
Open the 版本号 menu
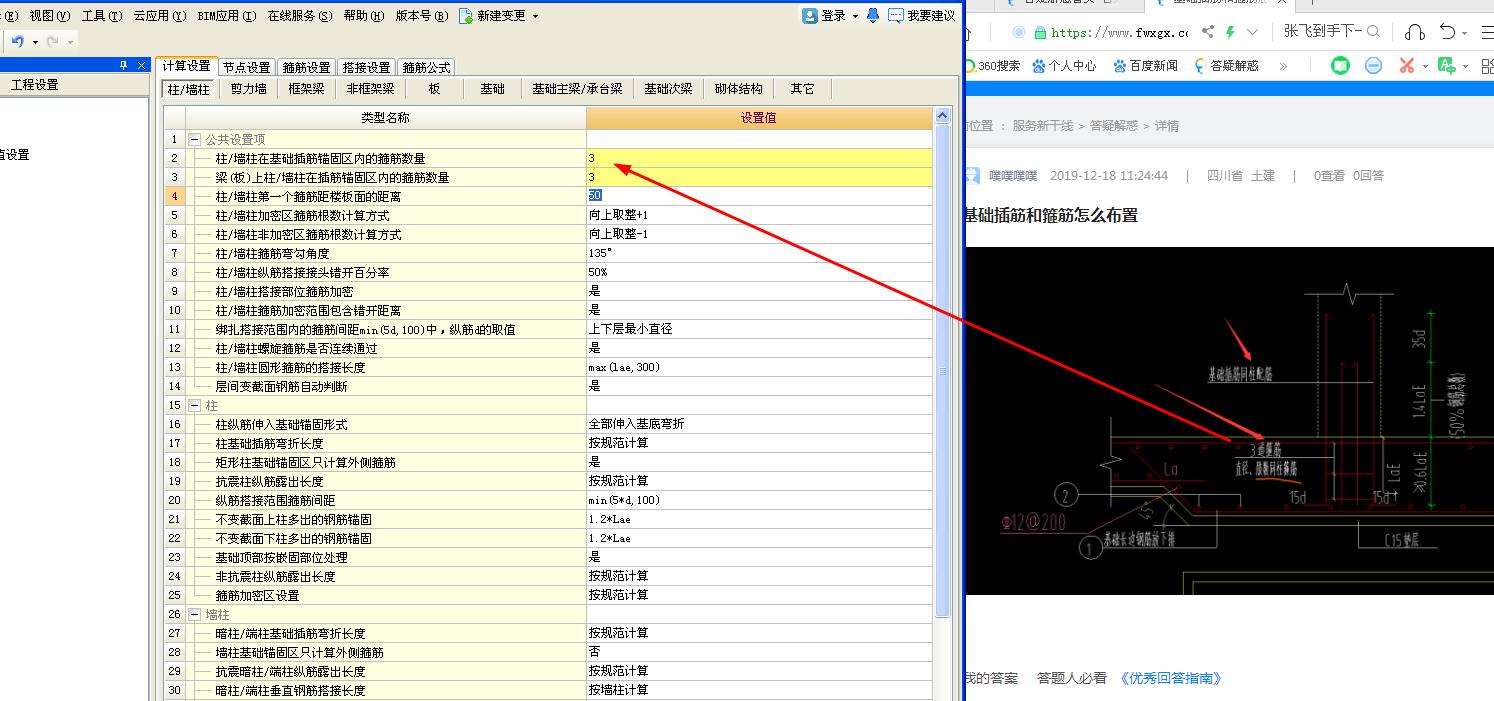pyautogui.click(x=420, y=16)
